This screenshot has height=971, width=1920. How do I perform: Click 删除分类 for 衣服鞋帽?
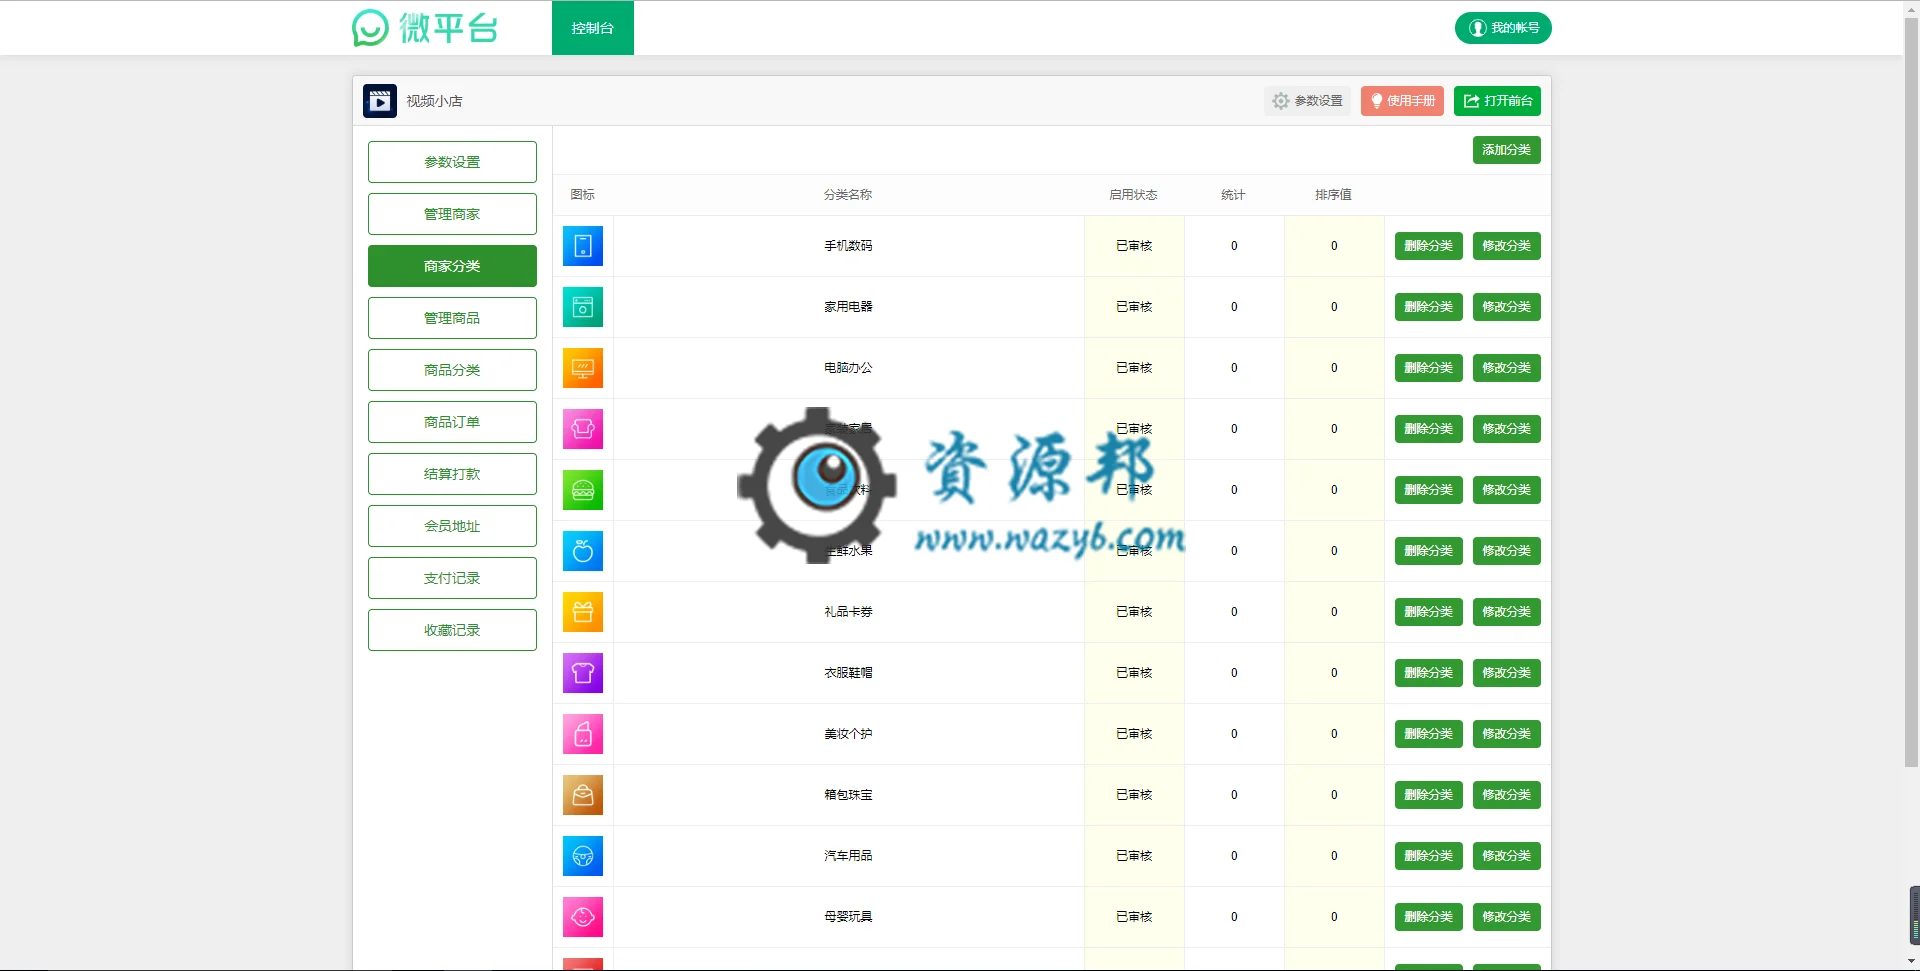pyautogui.click(x=1428, y=673)
